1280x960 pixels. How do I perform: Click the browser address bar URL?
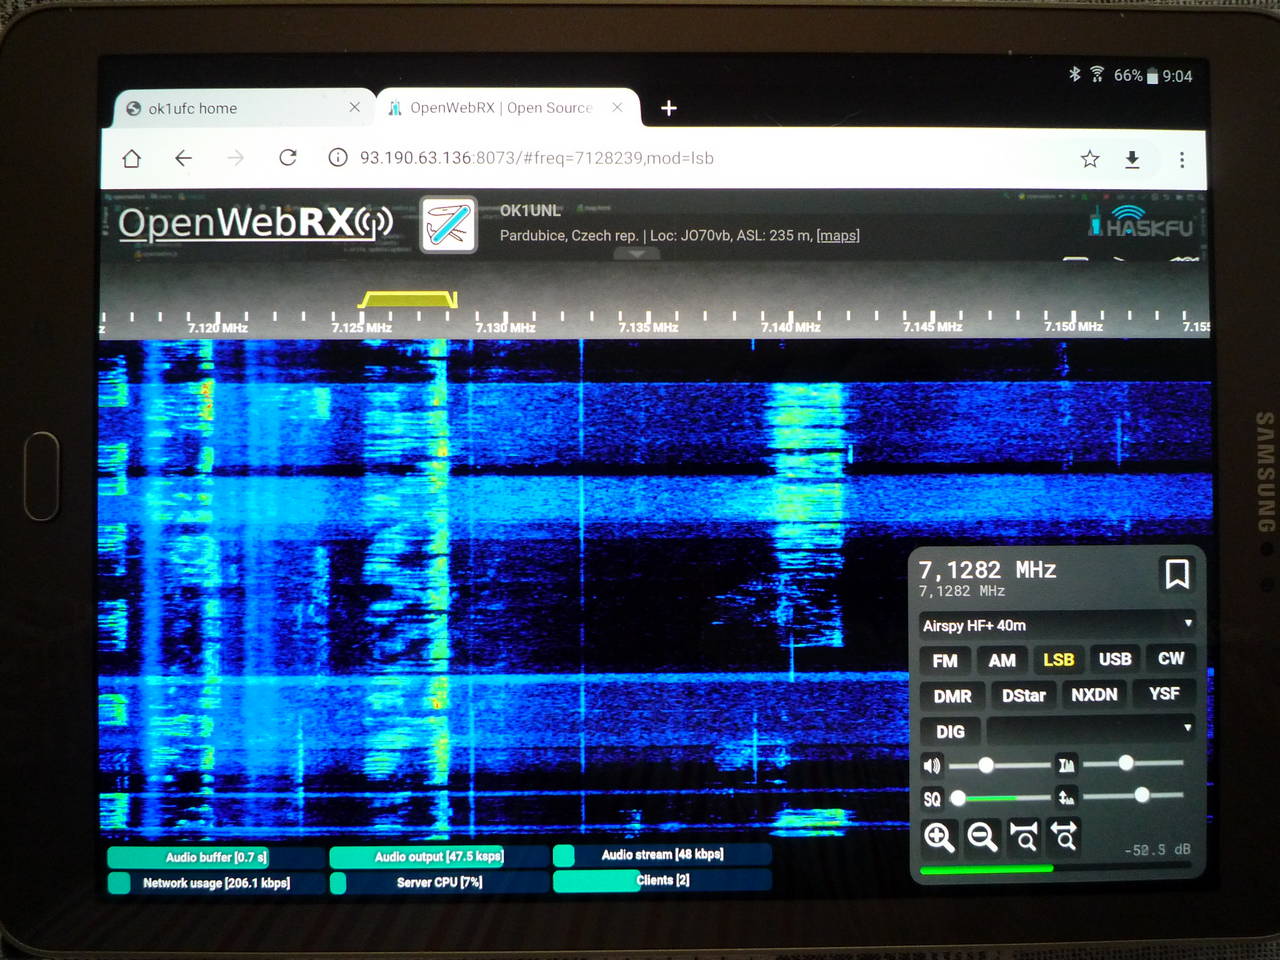(x=537, y=158)
